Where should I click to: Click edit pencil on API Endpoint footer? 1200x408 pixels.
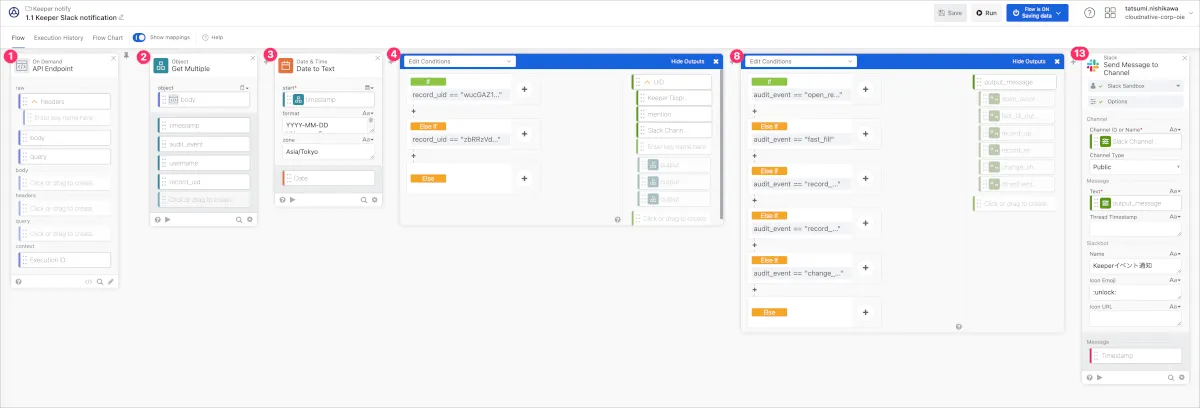point(111,282)
